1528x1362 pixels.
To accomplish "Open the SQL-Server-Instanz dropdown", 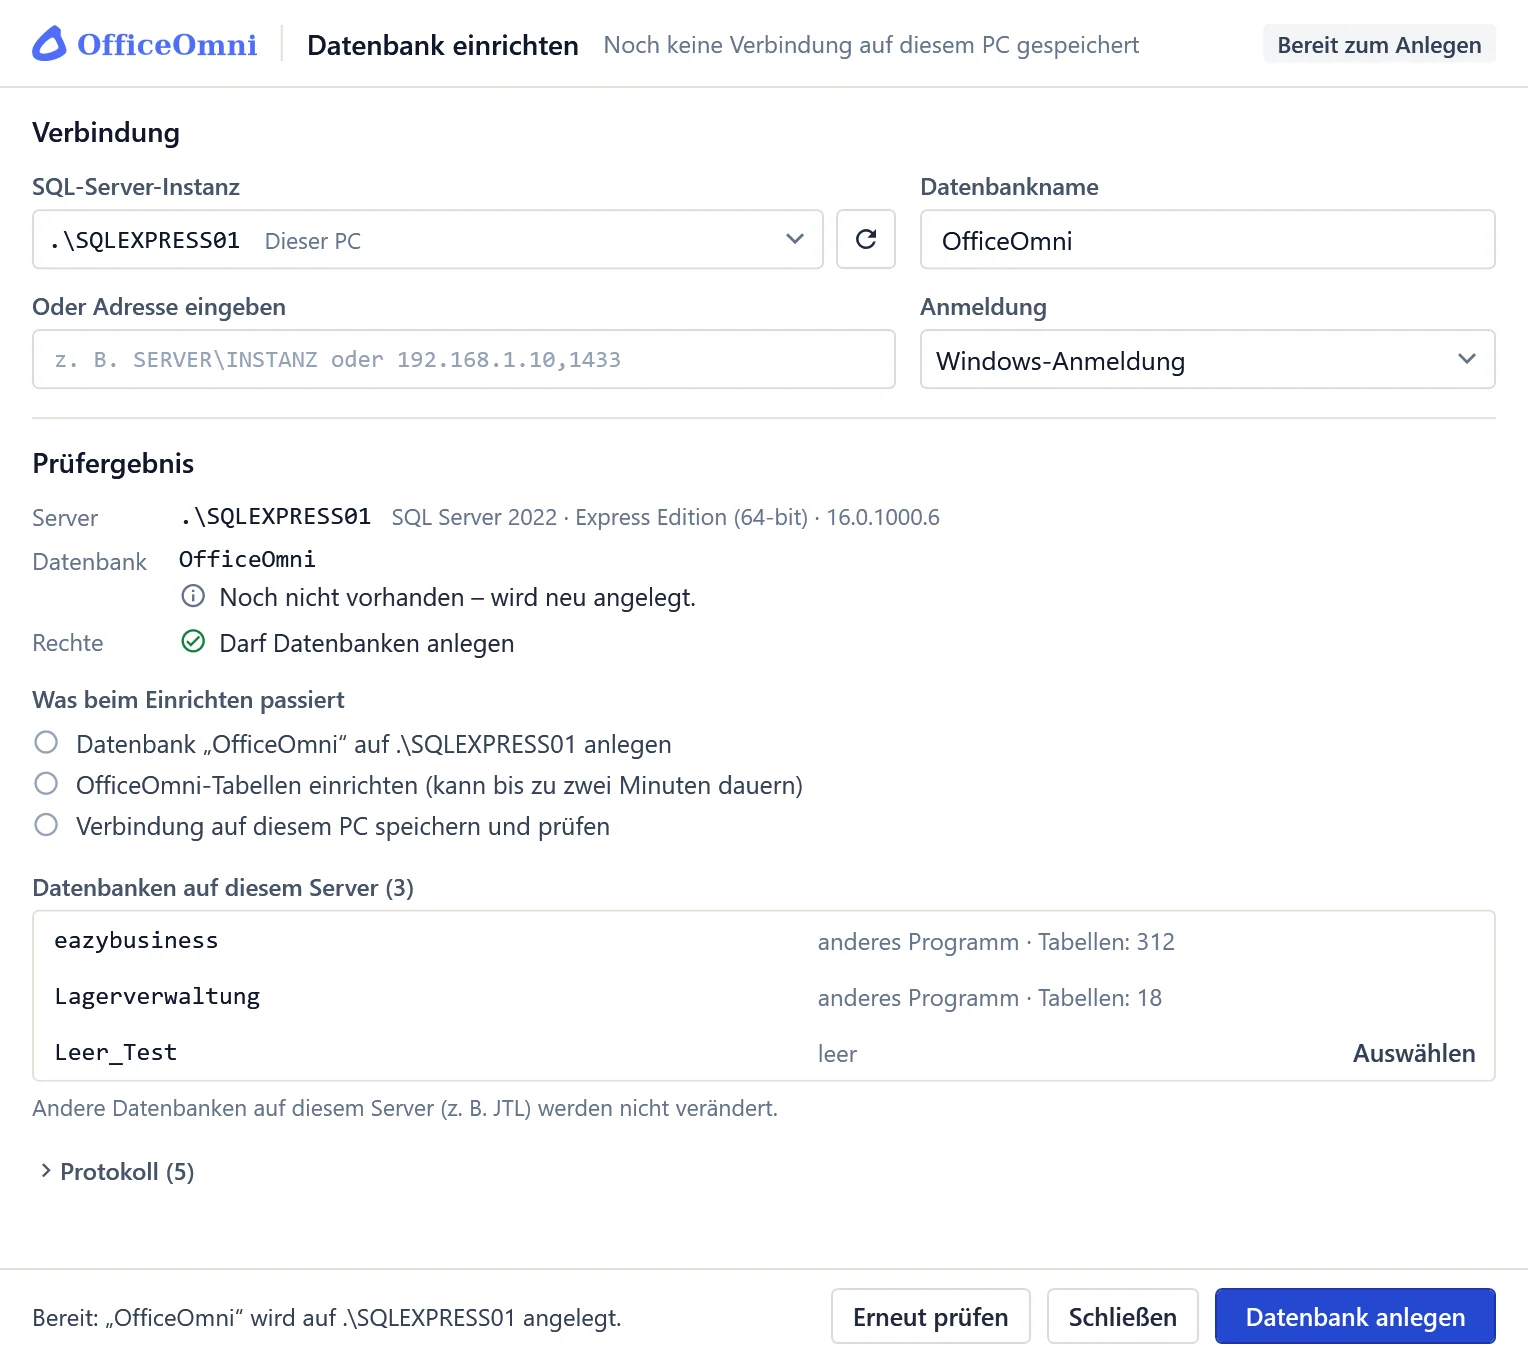I will pos(428,239).
